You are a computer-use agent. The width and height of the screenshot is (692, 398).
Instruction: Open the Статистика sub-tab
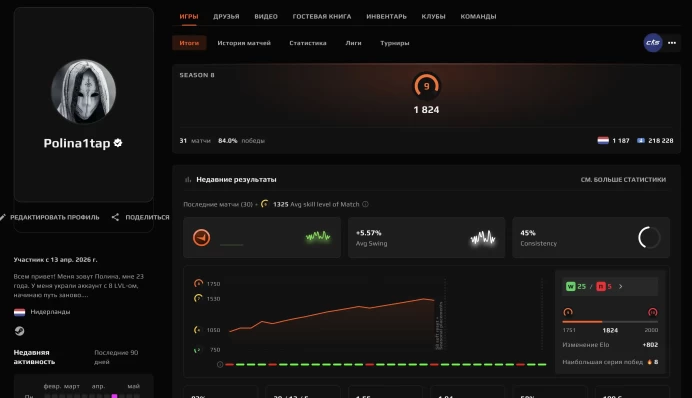click(x=308, y=43)
